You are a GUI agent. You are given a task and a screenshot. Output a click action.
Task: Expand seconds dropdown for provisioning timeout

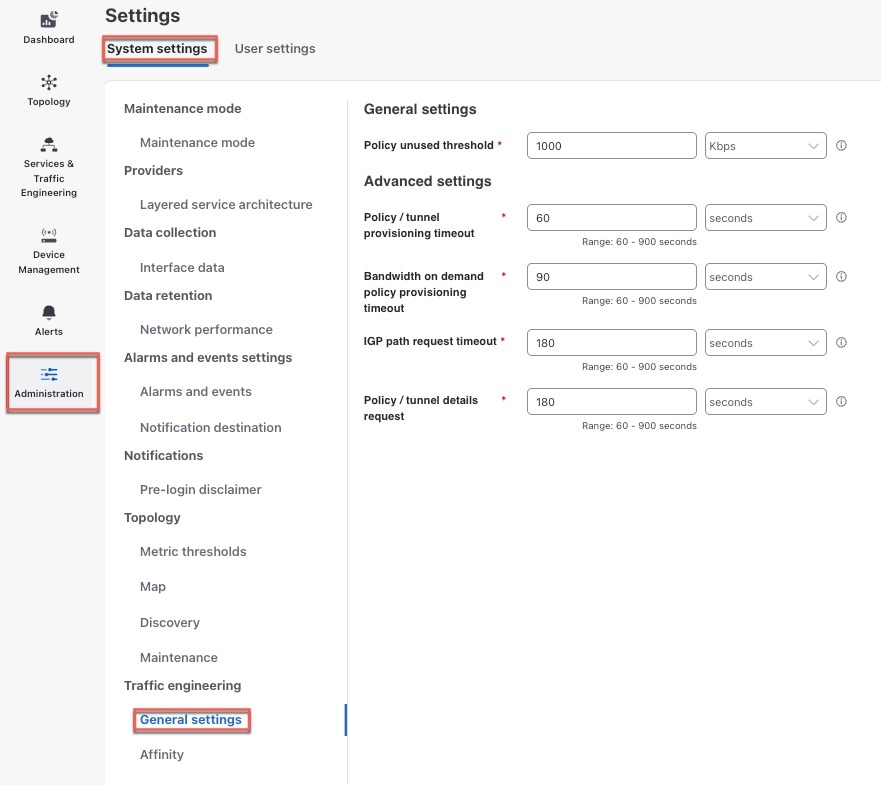(765, 217)
